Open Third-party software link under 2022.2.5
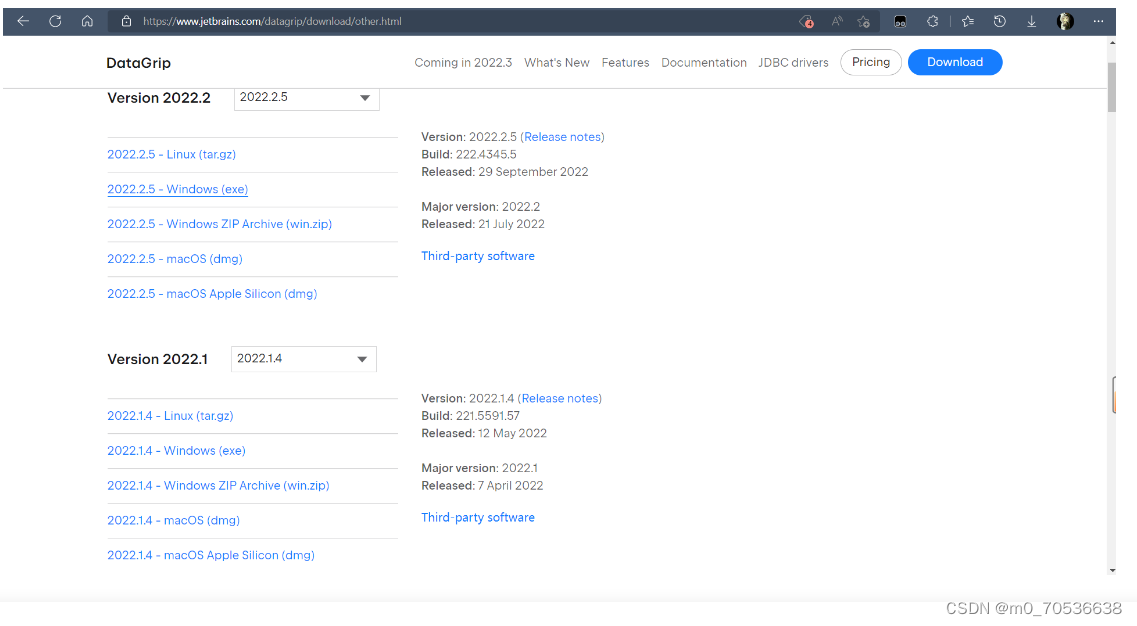This screenshot has height=626, width=1137. [478, 256]
